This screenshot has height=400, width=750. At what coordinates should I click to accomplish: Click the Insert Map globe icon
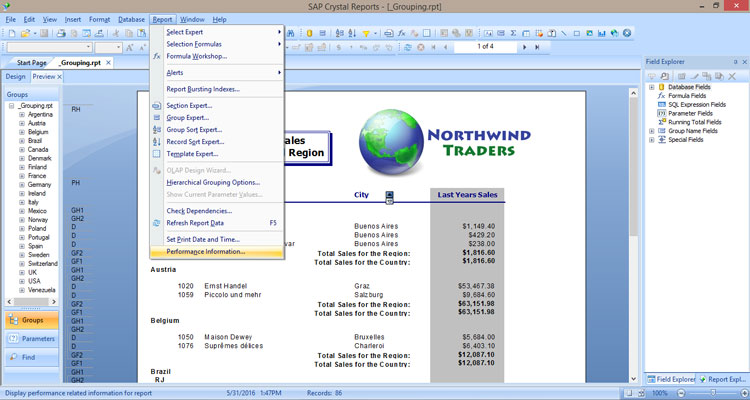[x=615, y=33]
